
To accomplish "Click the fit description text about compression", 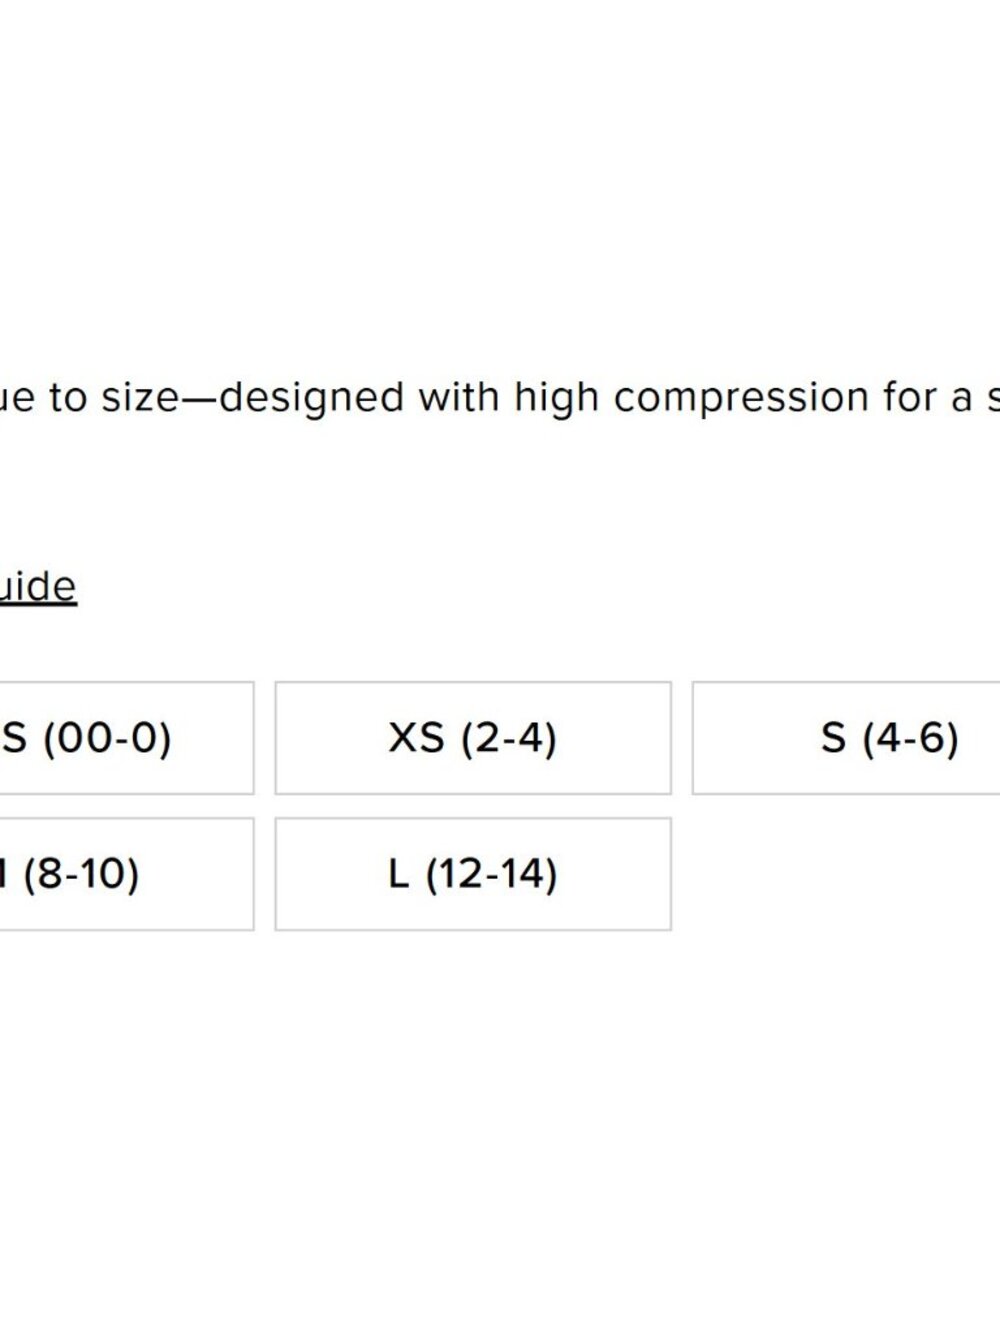I will [500, 398].
